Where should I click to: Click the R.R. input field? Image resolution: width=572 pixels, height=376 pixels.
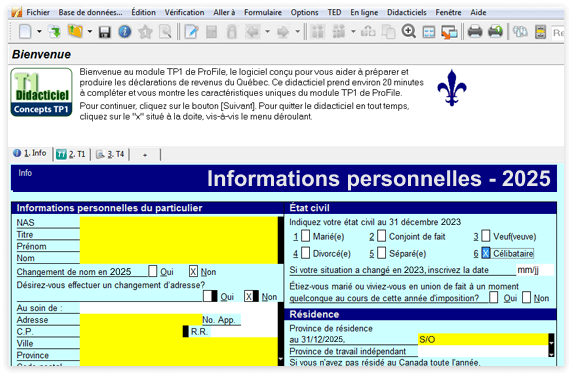(x=244, y=332)
